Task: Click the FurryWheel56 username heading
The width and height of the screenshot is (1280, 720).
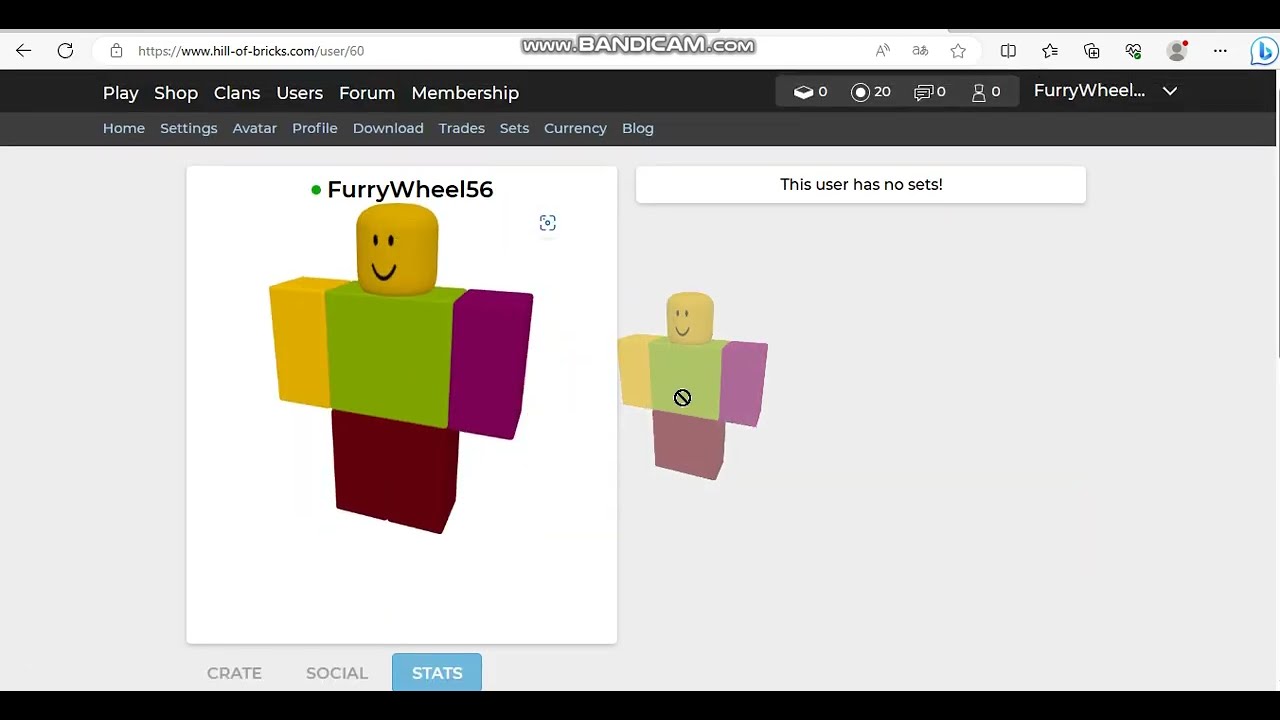Action: (x=410, y=189)
